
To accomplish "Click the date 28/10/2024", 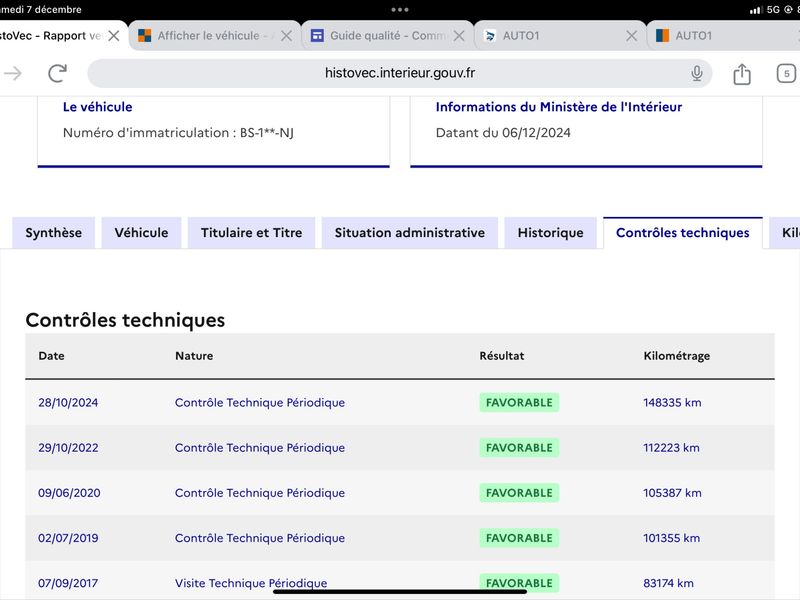I will 68,403.
